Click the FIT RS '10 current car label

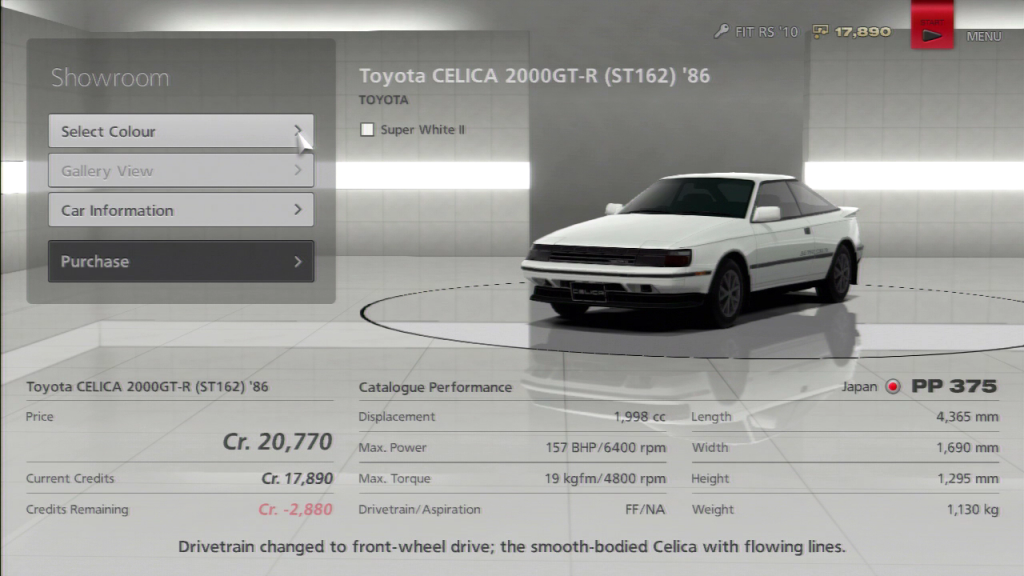click(766, 32)
